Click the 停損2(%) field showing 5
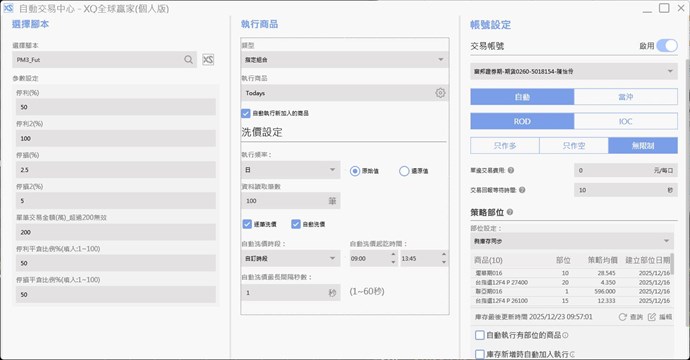The width and height of the screenshot is (690, 360). [x=116, y=201]
